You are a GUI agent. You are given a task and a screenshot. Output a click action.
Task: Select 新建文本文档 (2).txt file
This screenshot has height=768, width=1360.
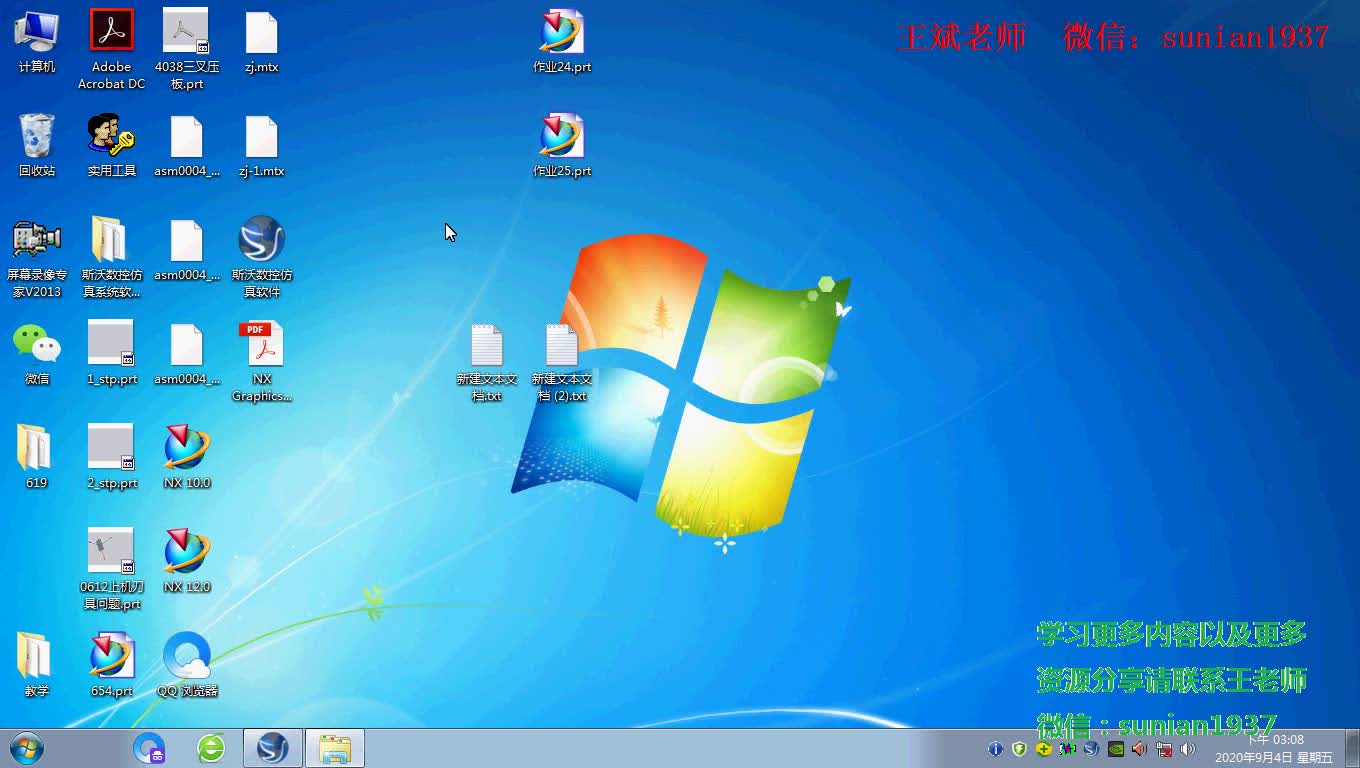562,362
